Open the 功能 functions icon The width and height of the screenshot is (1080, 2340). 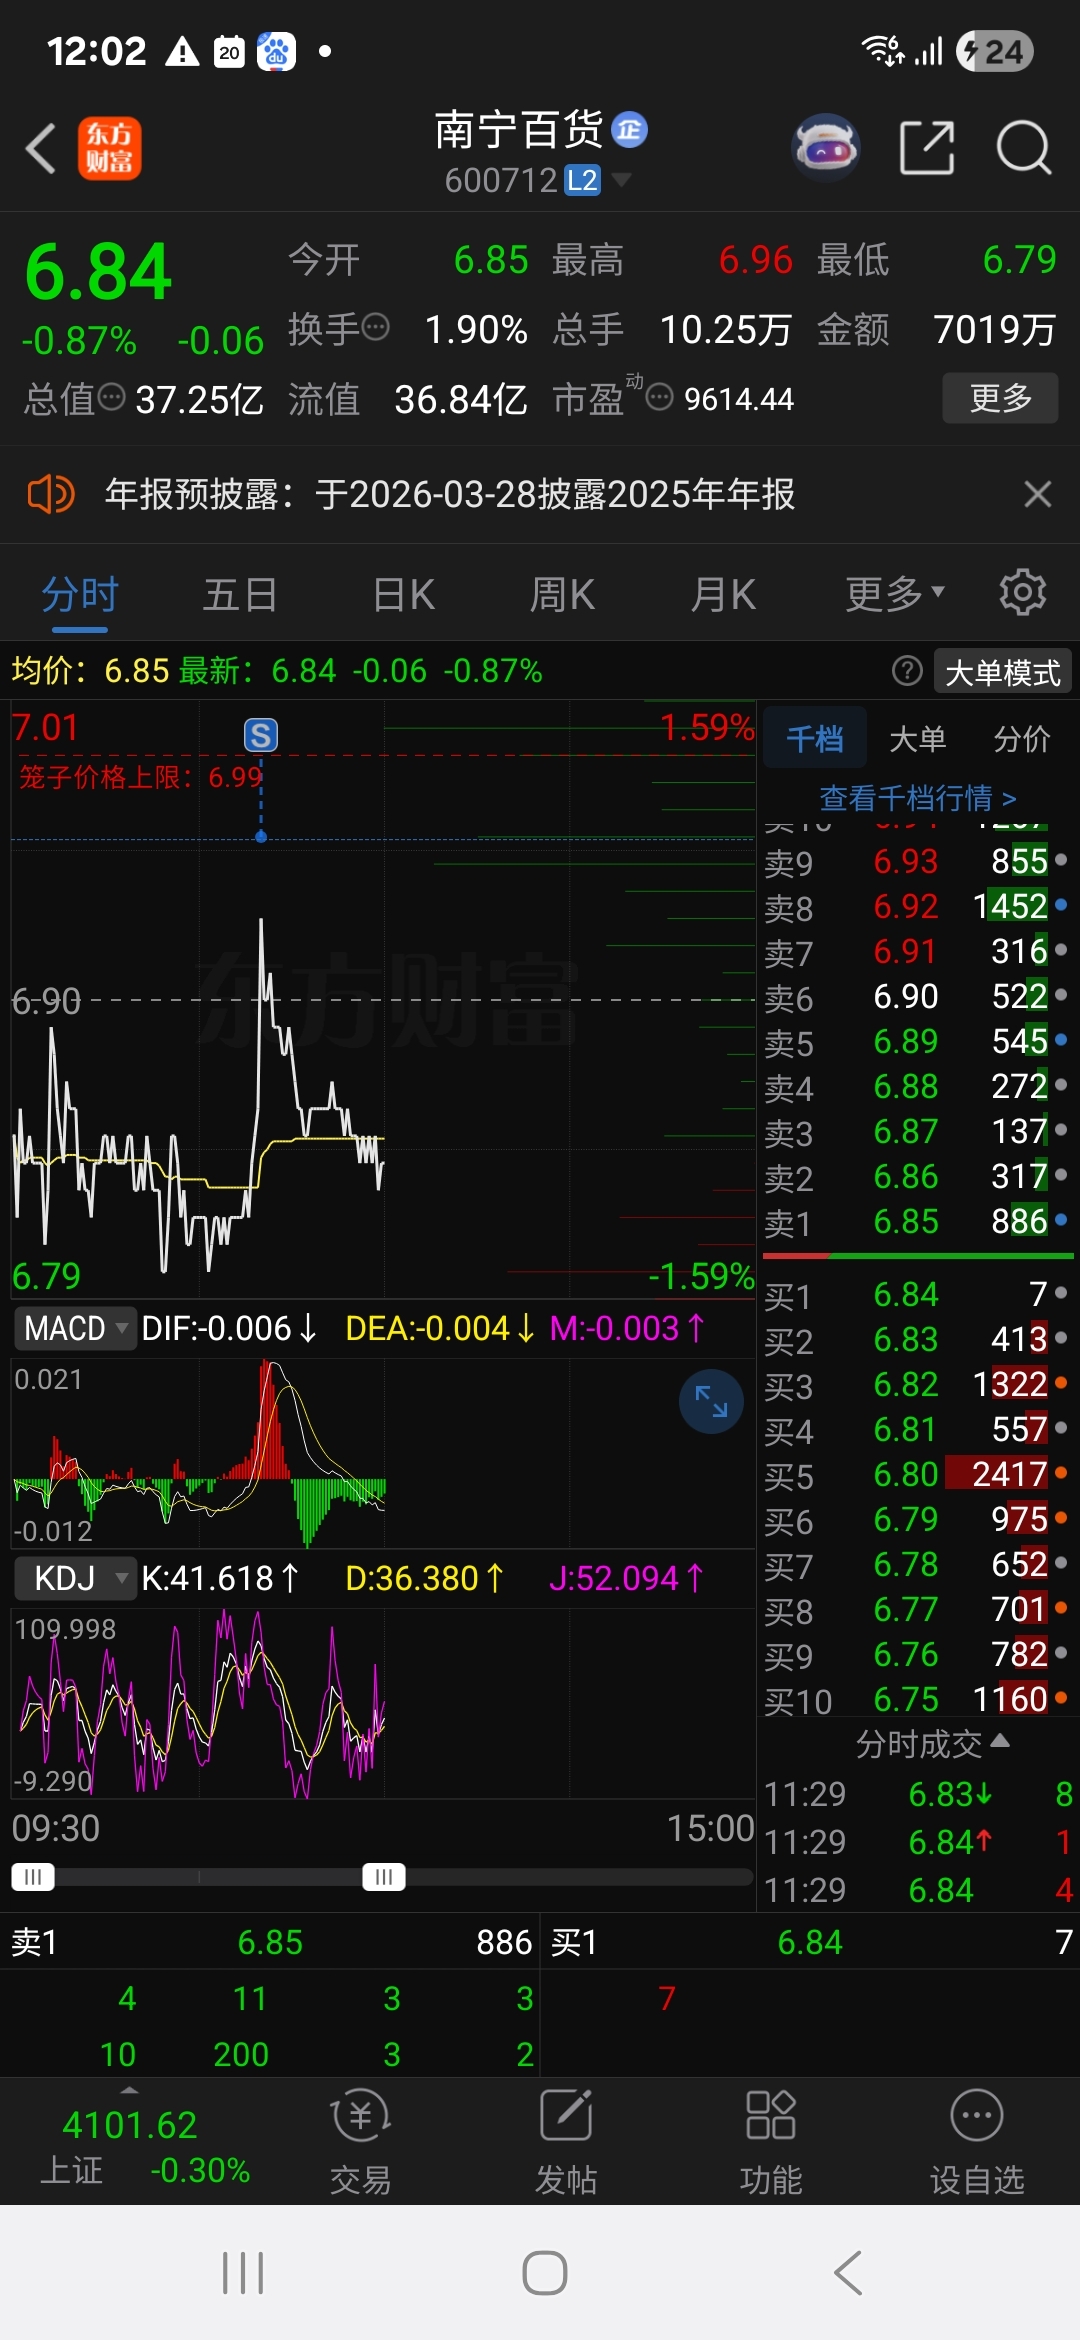(x=771, y=2142)
